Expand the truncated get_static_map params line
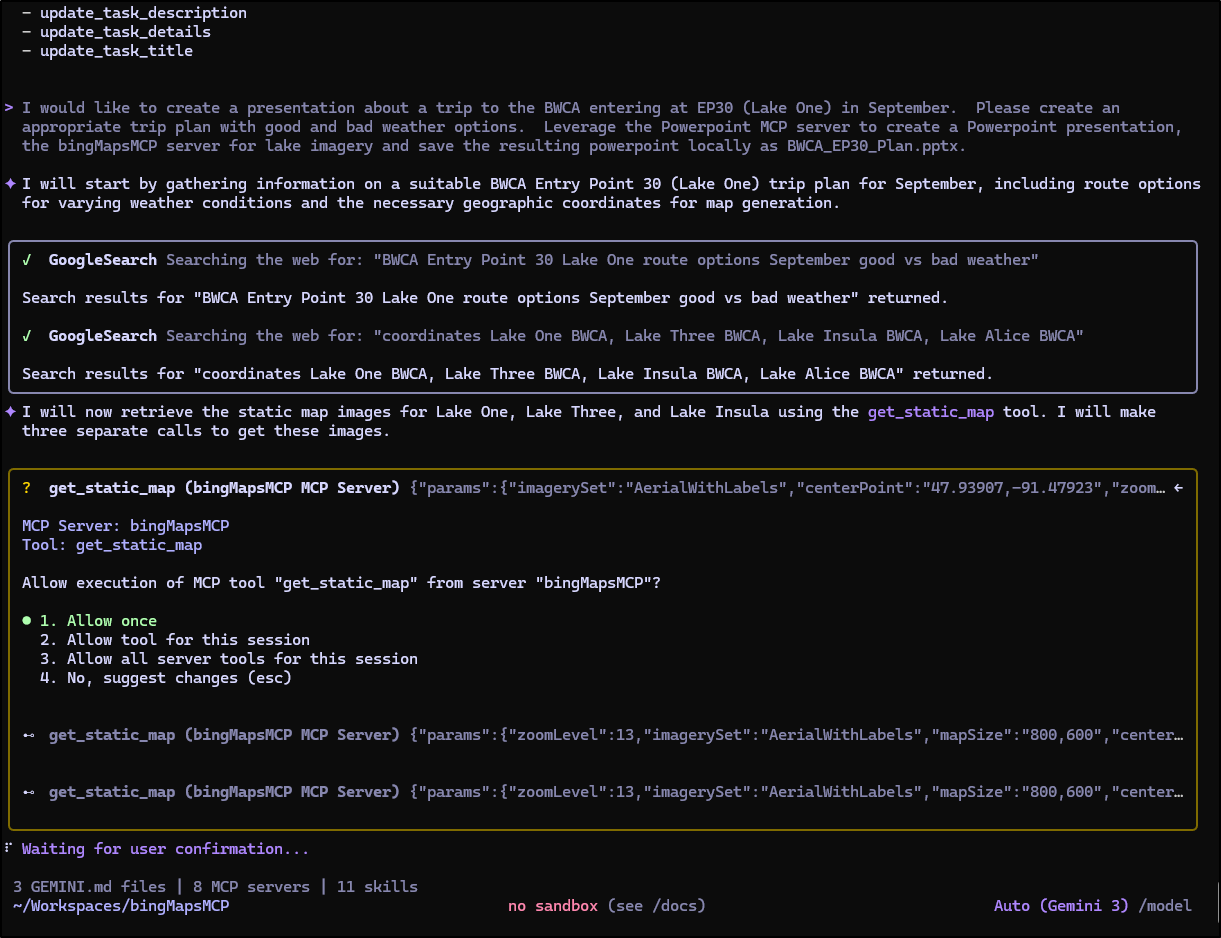Screen dimensions: 1221x938 [790, 488]
